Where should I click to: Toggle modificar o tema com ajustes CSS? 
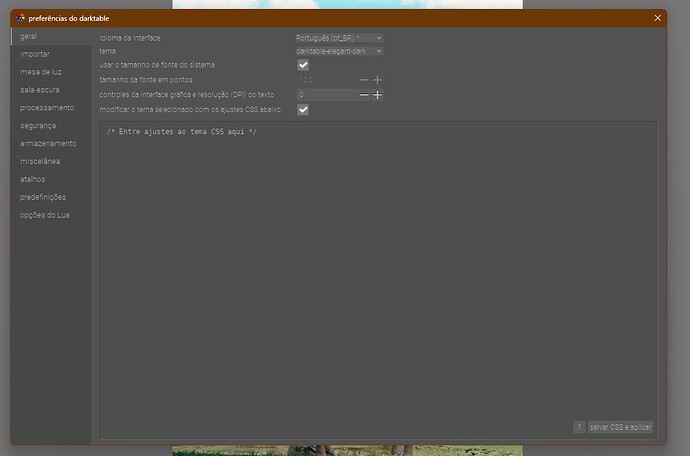point(303,110)
